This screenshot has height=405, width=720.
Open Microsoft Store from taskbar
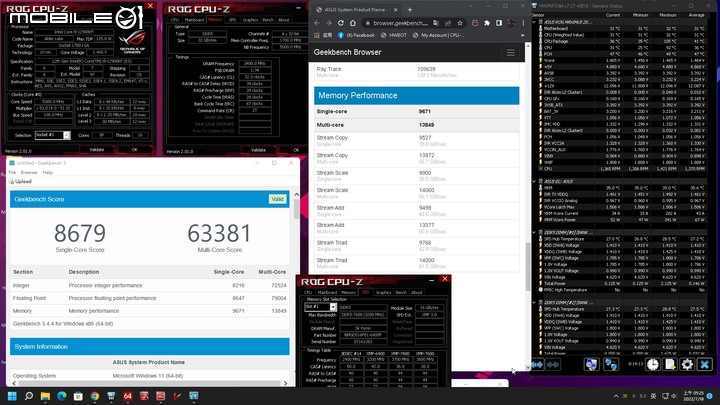coord(78,396)
